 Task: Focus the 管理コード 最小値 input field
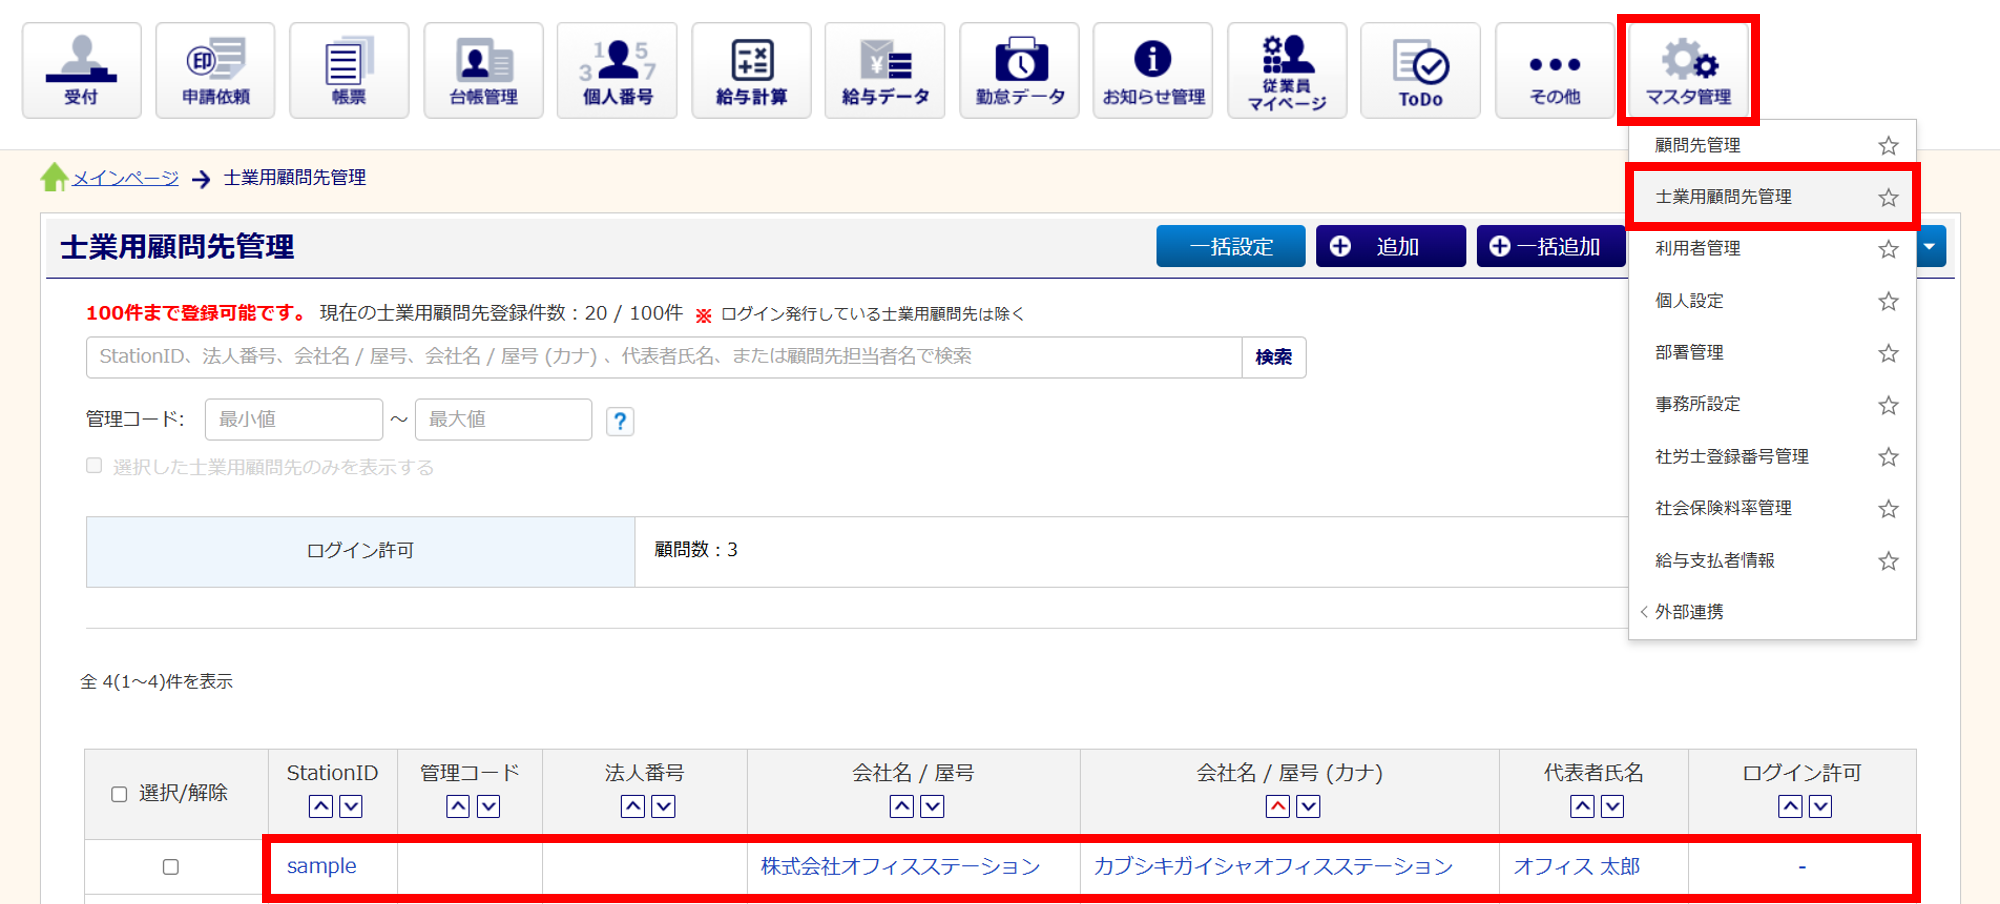tap(293, 420)
